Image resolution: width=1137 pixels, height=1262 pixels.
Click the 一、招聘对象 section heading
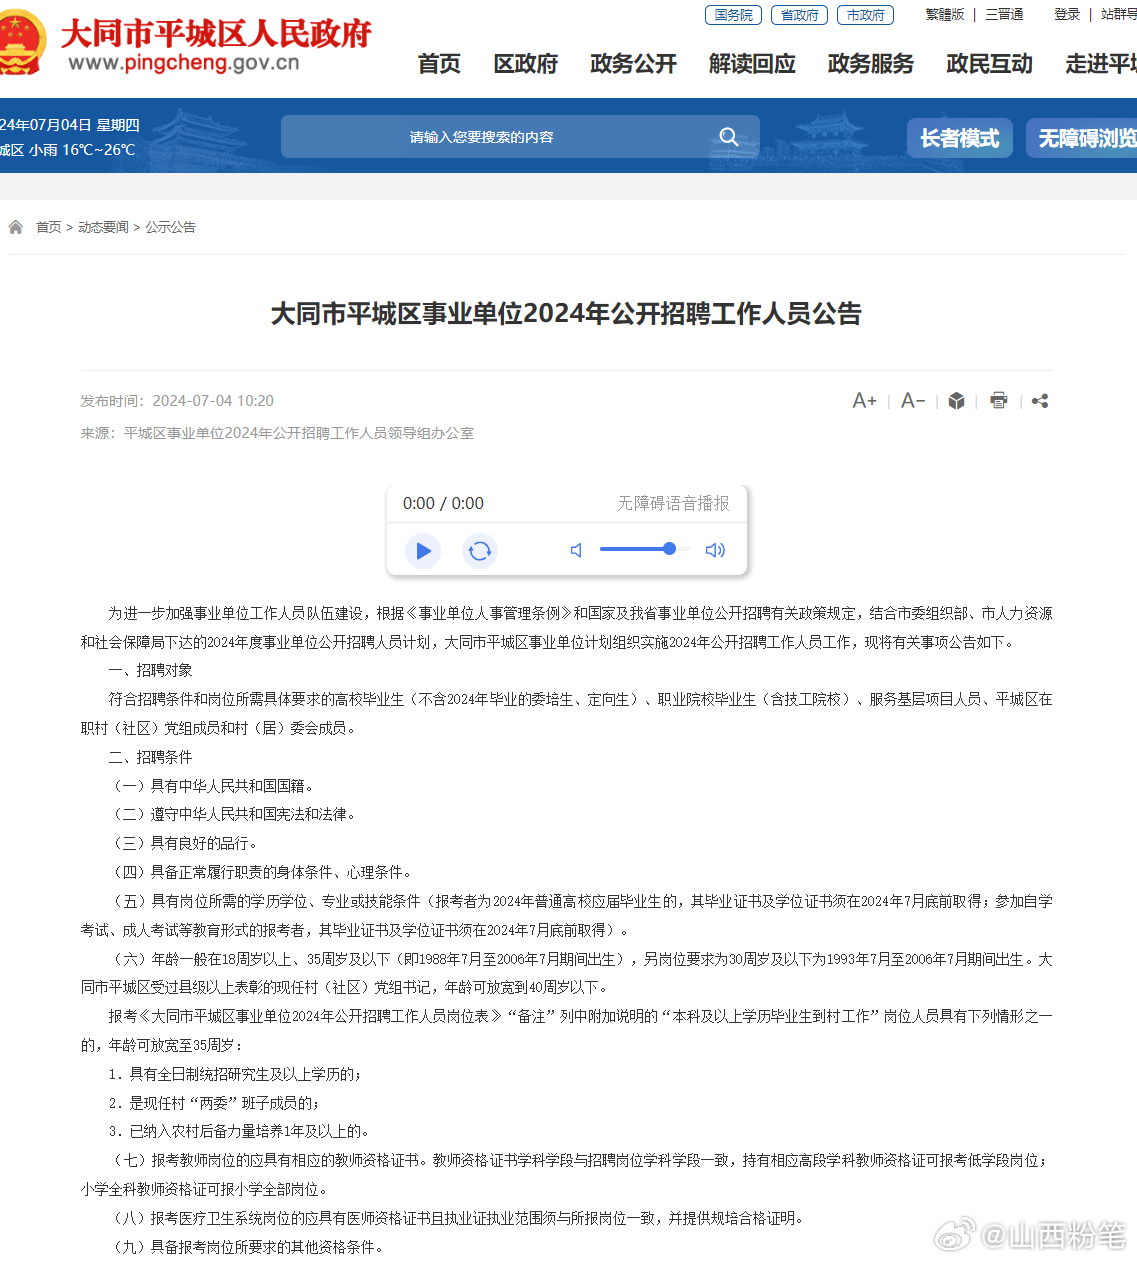(x=150, y=670)
